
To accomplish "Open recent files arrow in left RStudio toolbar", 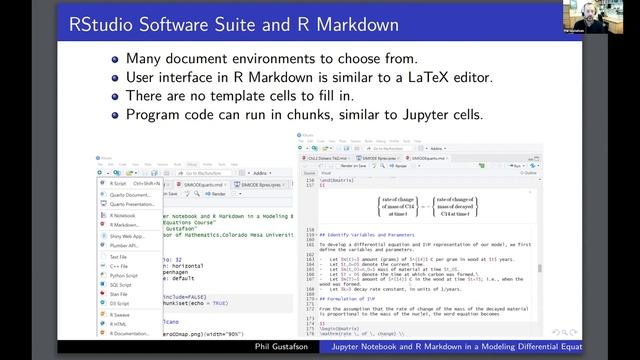I will point(136,173).
